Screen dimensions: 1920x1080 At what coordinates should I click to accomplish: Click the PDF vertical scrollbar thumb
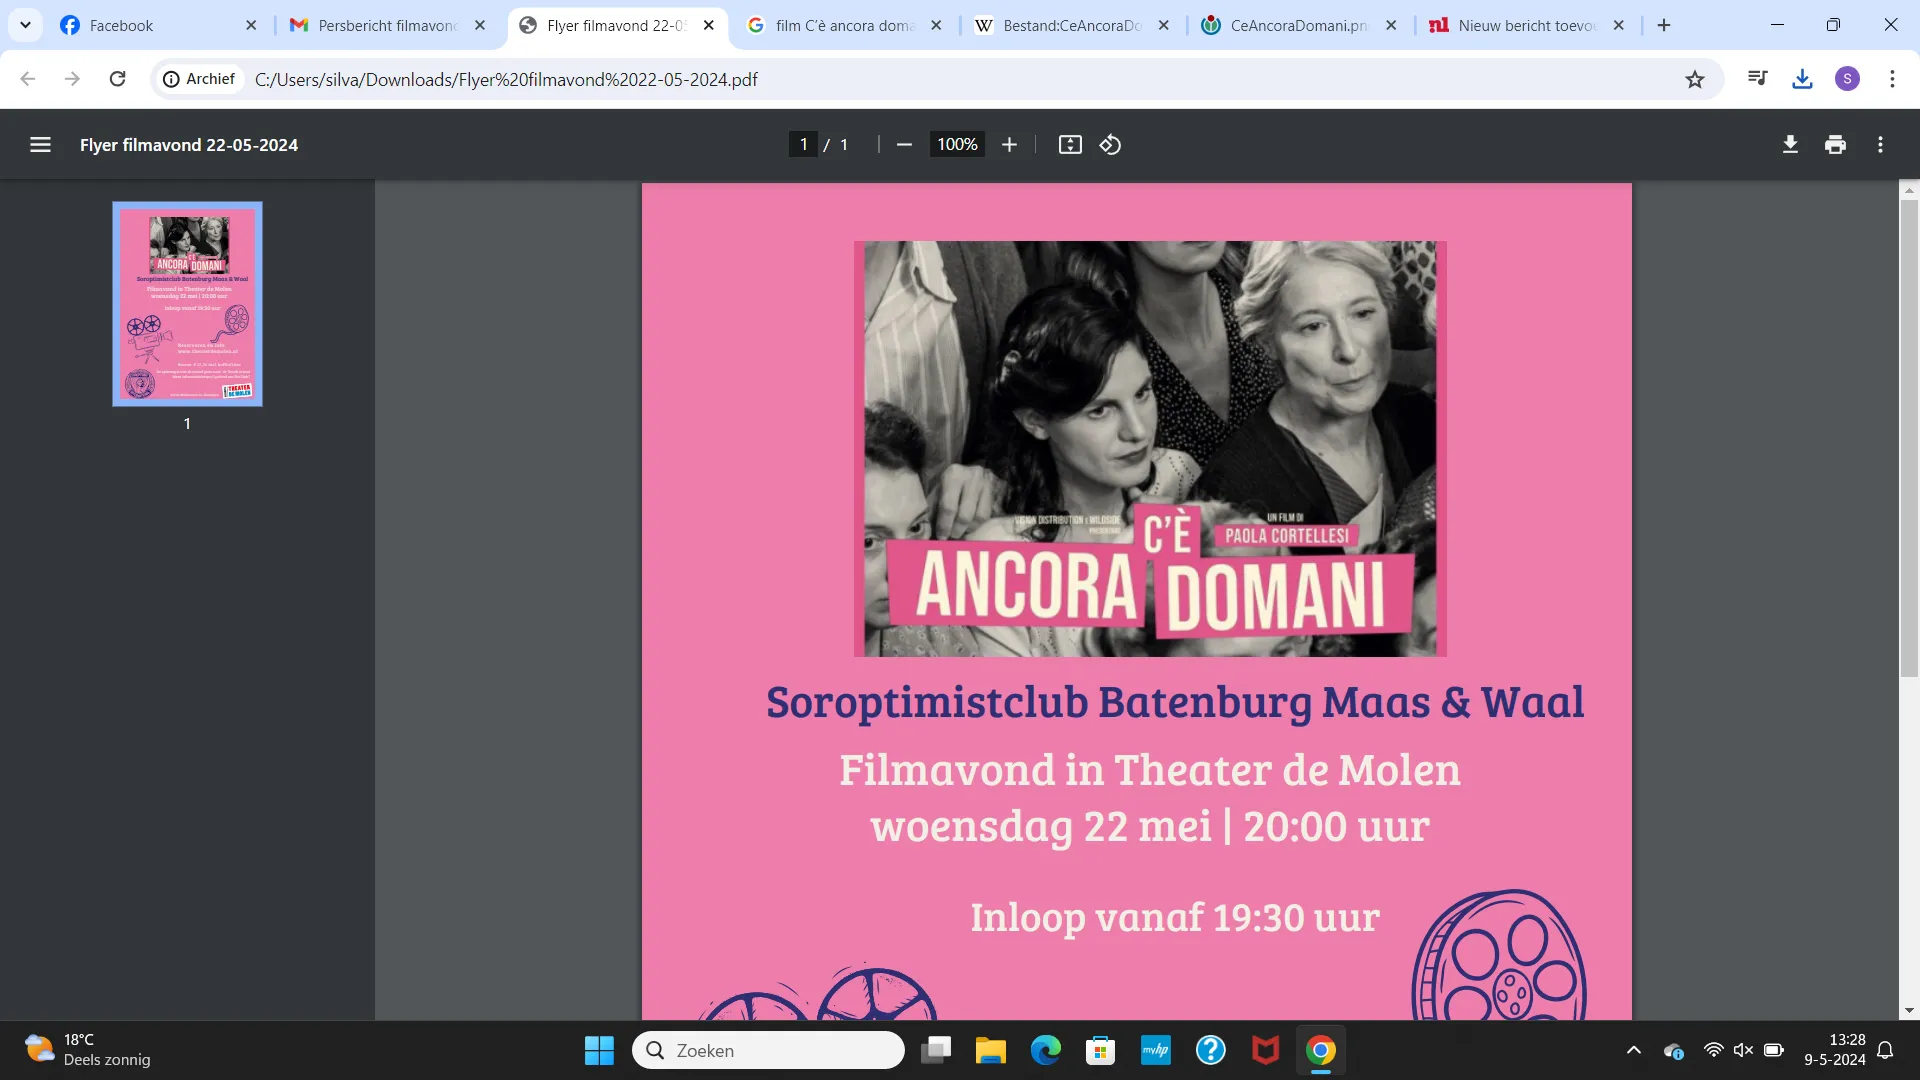click(1909, 438)
